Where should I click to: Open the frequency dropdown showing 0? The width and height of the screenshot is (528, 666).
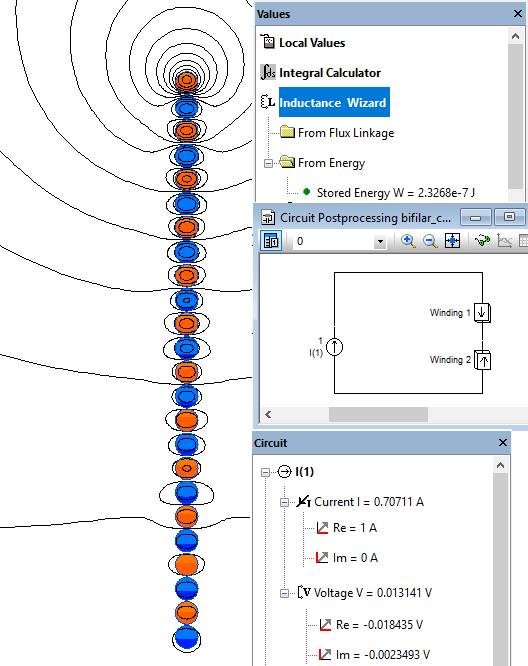(x=380, y=242)
